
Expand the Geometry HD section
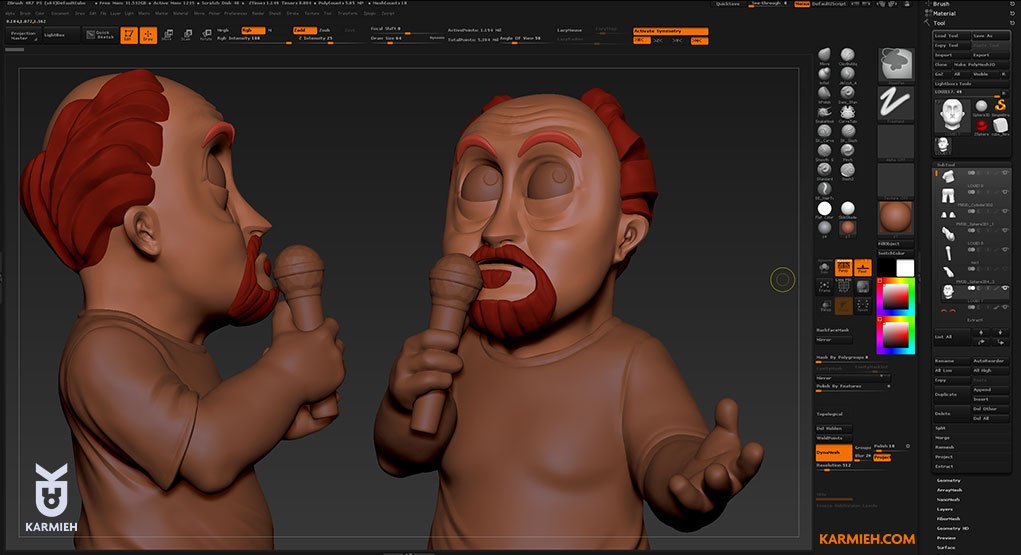953,528
